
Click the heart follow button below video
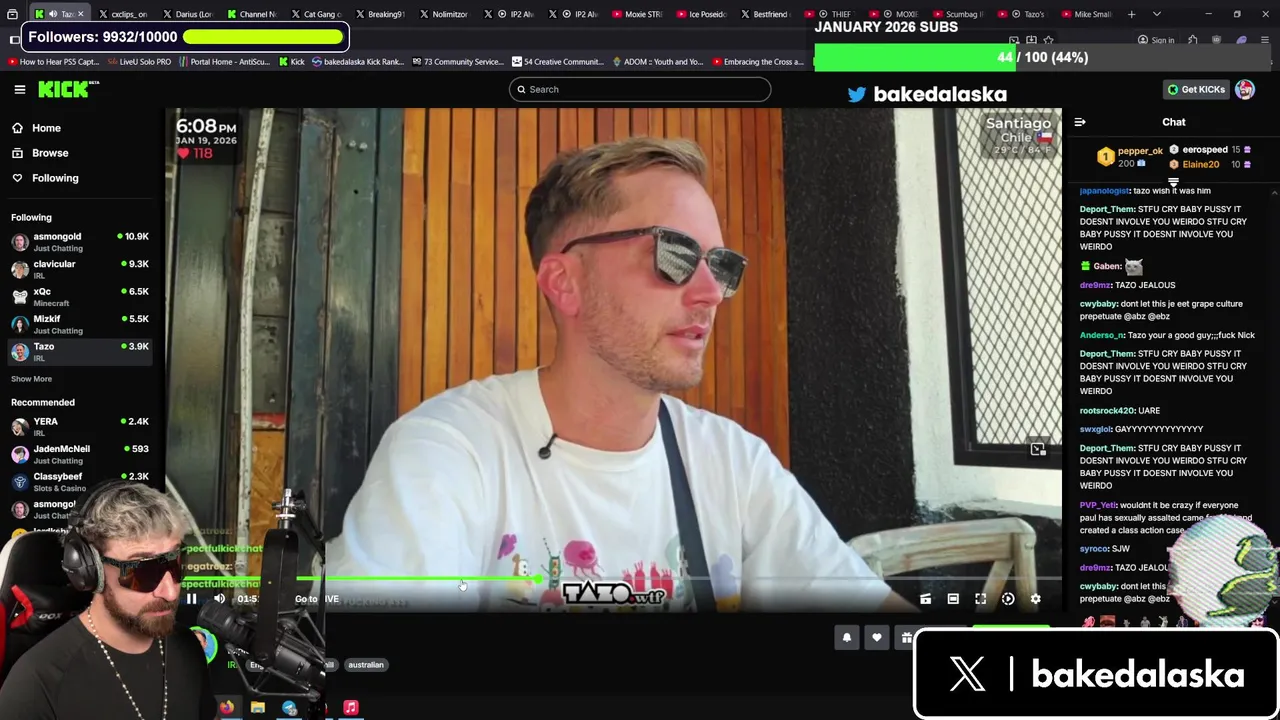[x=877, y=638]
